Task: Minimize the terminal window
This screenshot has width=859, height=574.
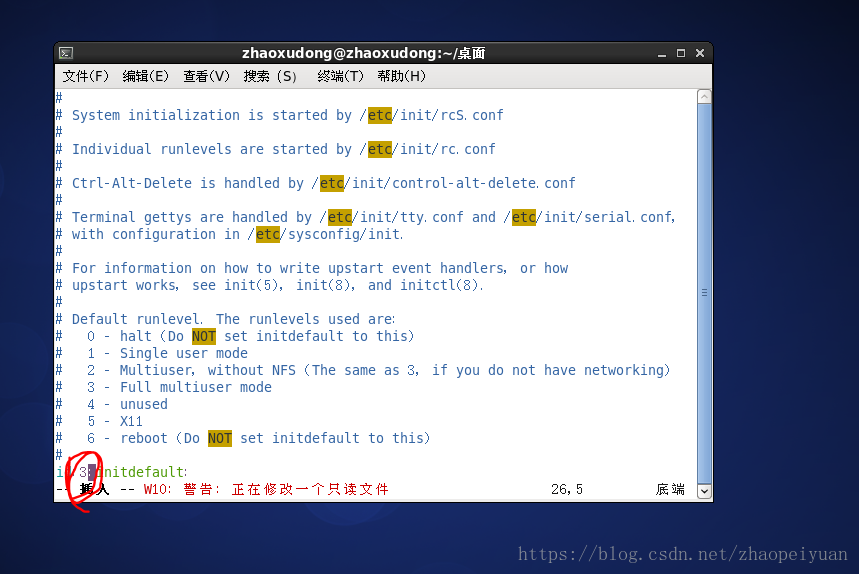Action: pyautogui.click(x=662, y=54)
